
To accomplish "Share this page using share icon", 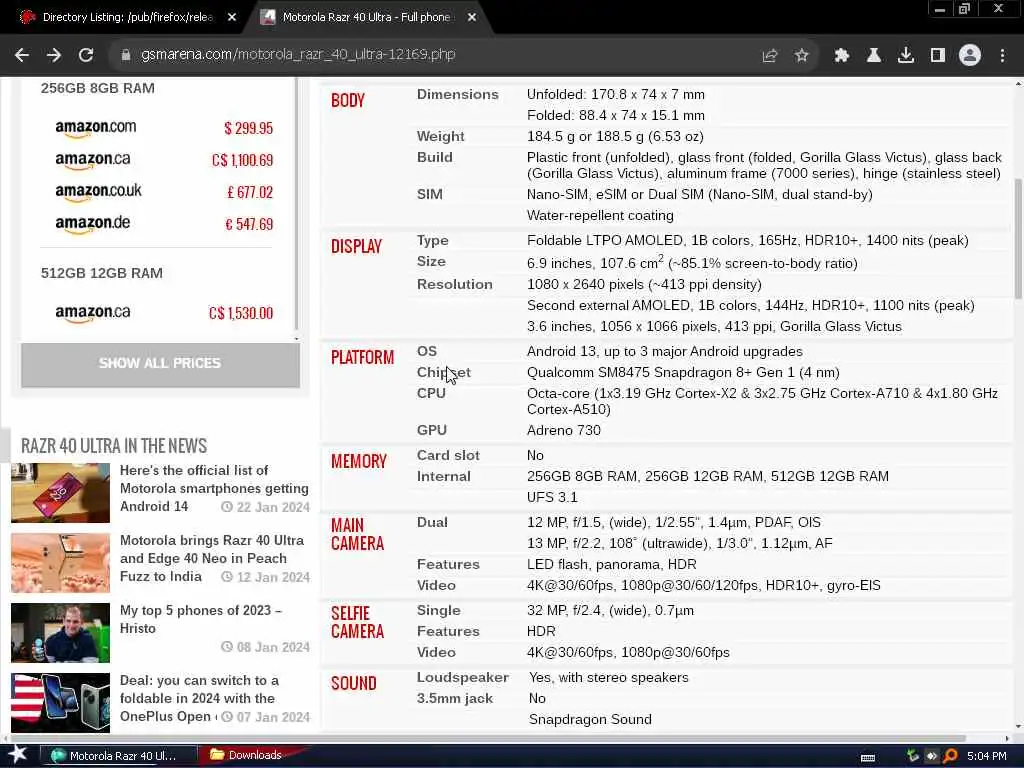I will tap(769, 55).
